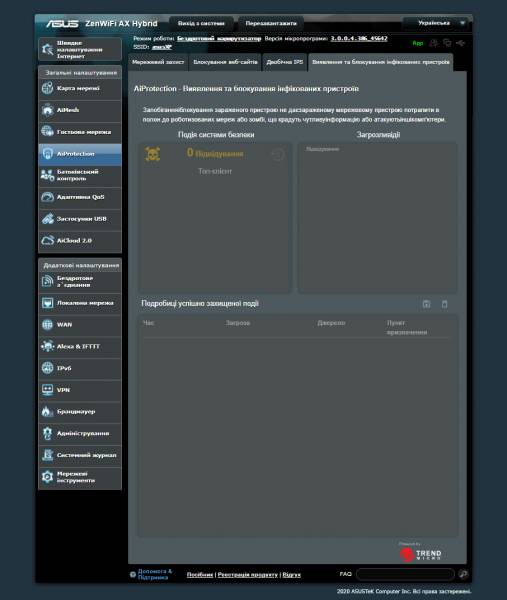
Task: Open the VPN settings page
Action: pyautogui.click(x=80, y=390)
